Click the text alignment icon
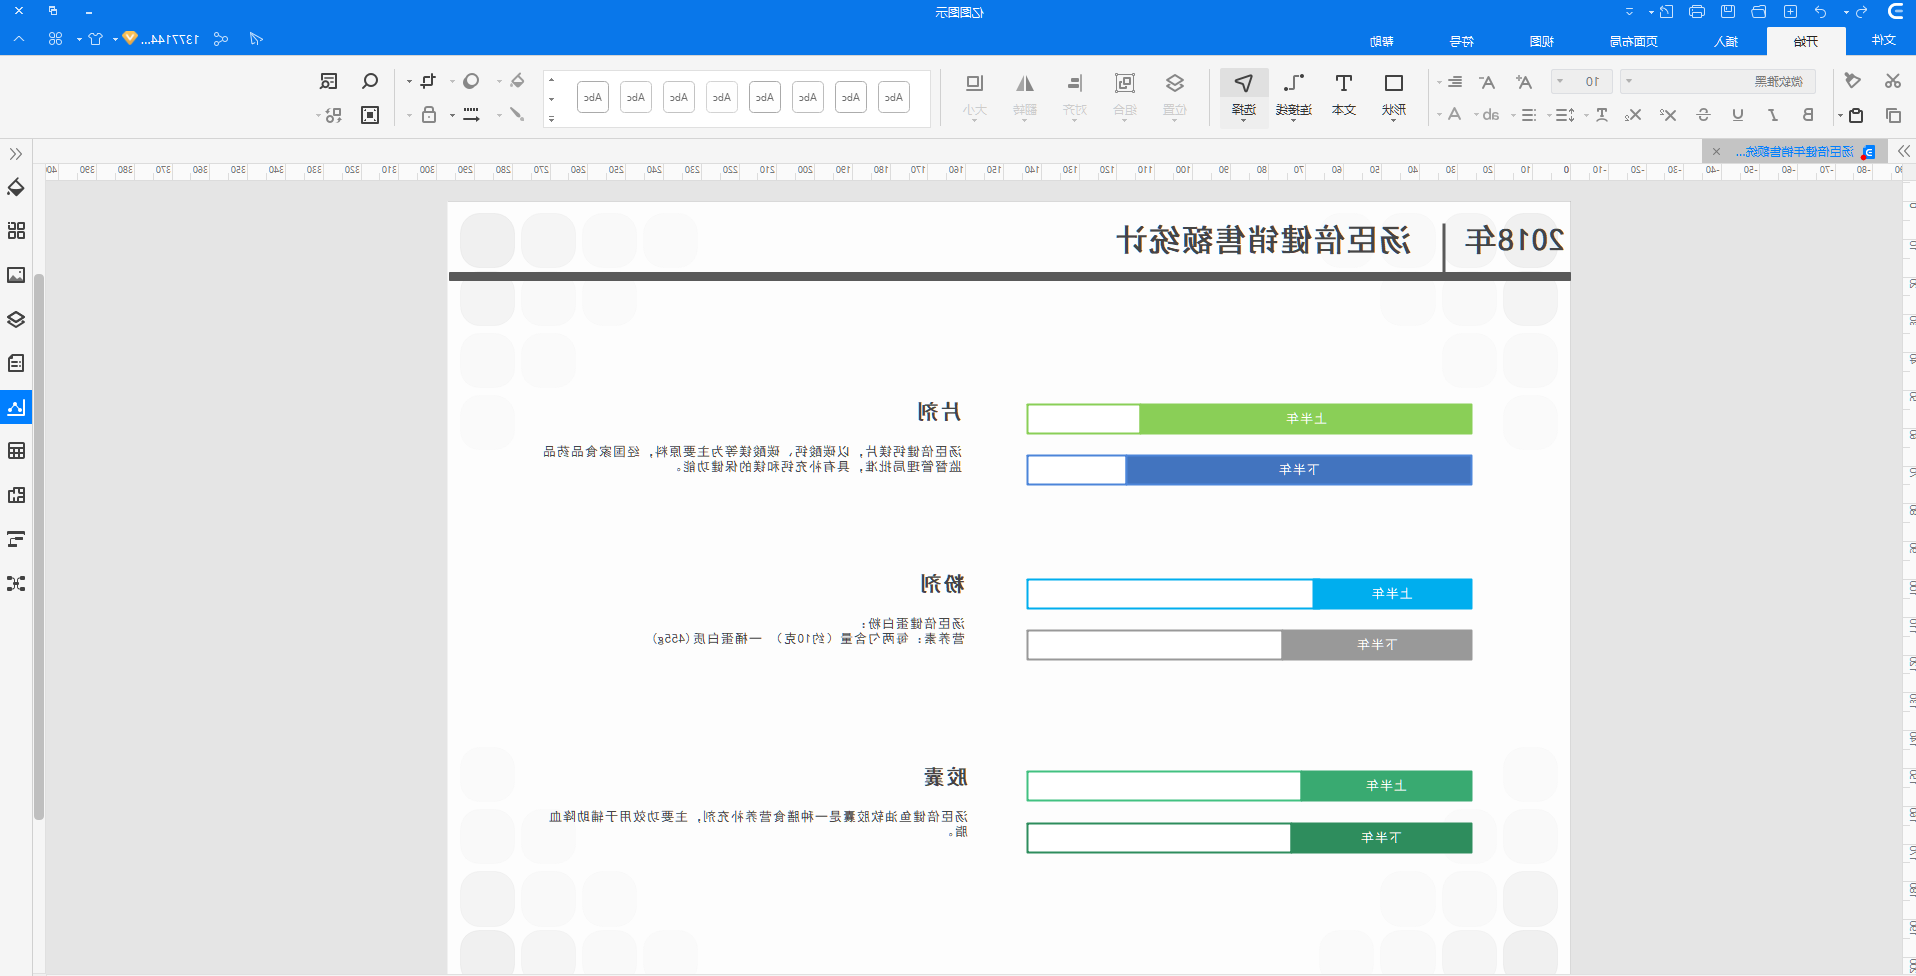 (x=1454, y=81)
